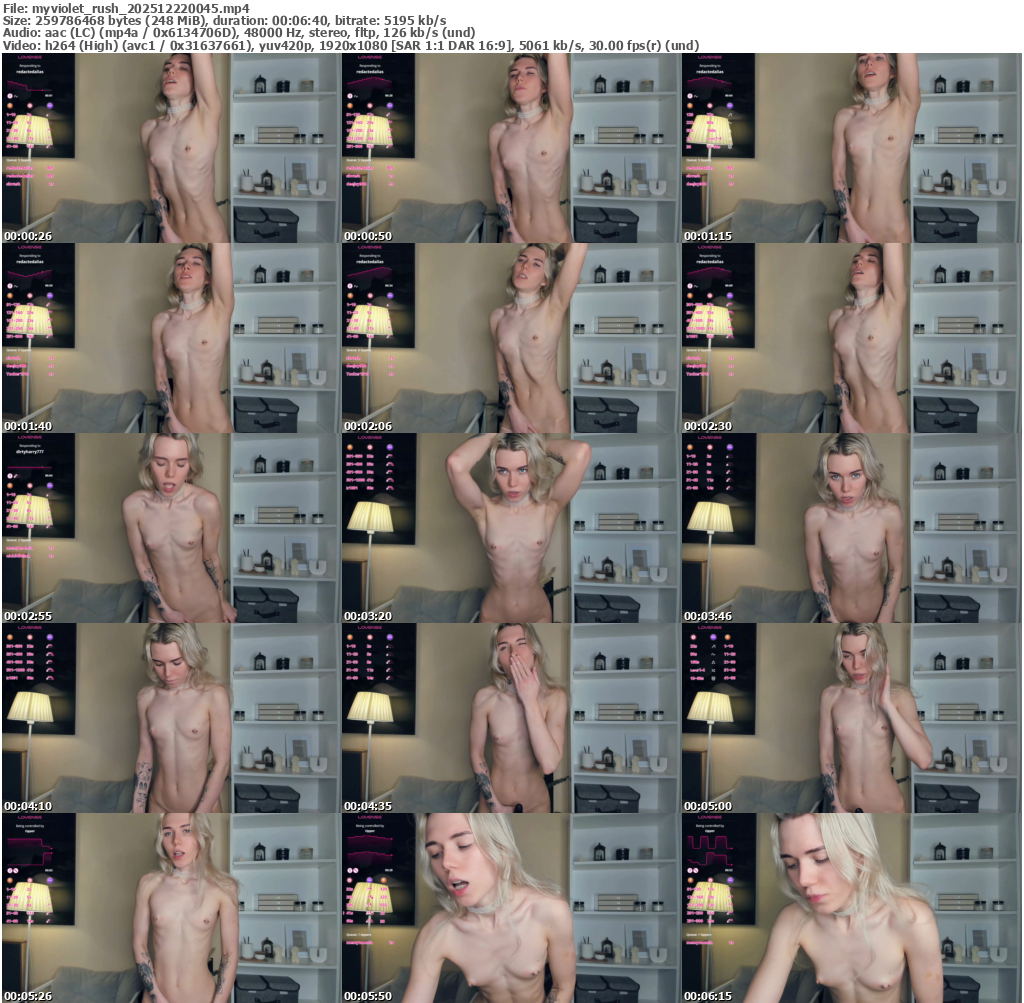
Task: Open the thumbnail timestamped 00:00:26
Action: coord(170,148)
